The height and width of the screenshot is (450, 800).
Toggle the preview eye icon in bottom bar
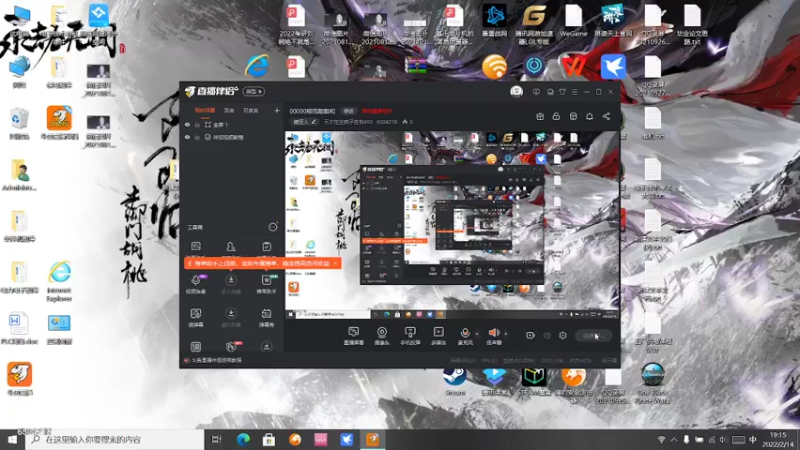(547, 335)
